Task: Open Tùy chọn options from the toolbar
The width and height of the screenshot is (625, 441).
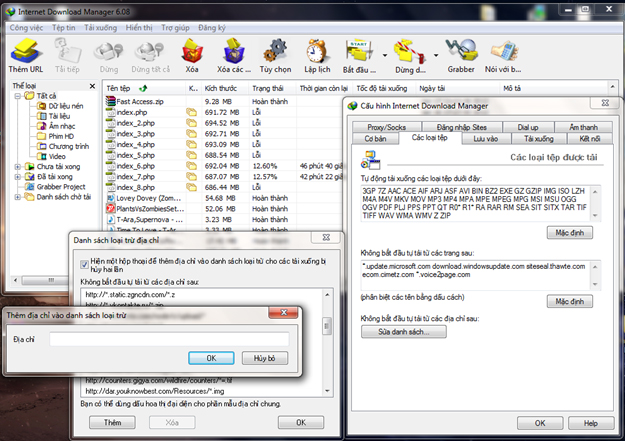Action: point(275,50)
